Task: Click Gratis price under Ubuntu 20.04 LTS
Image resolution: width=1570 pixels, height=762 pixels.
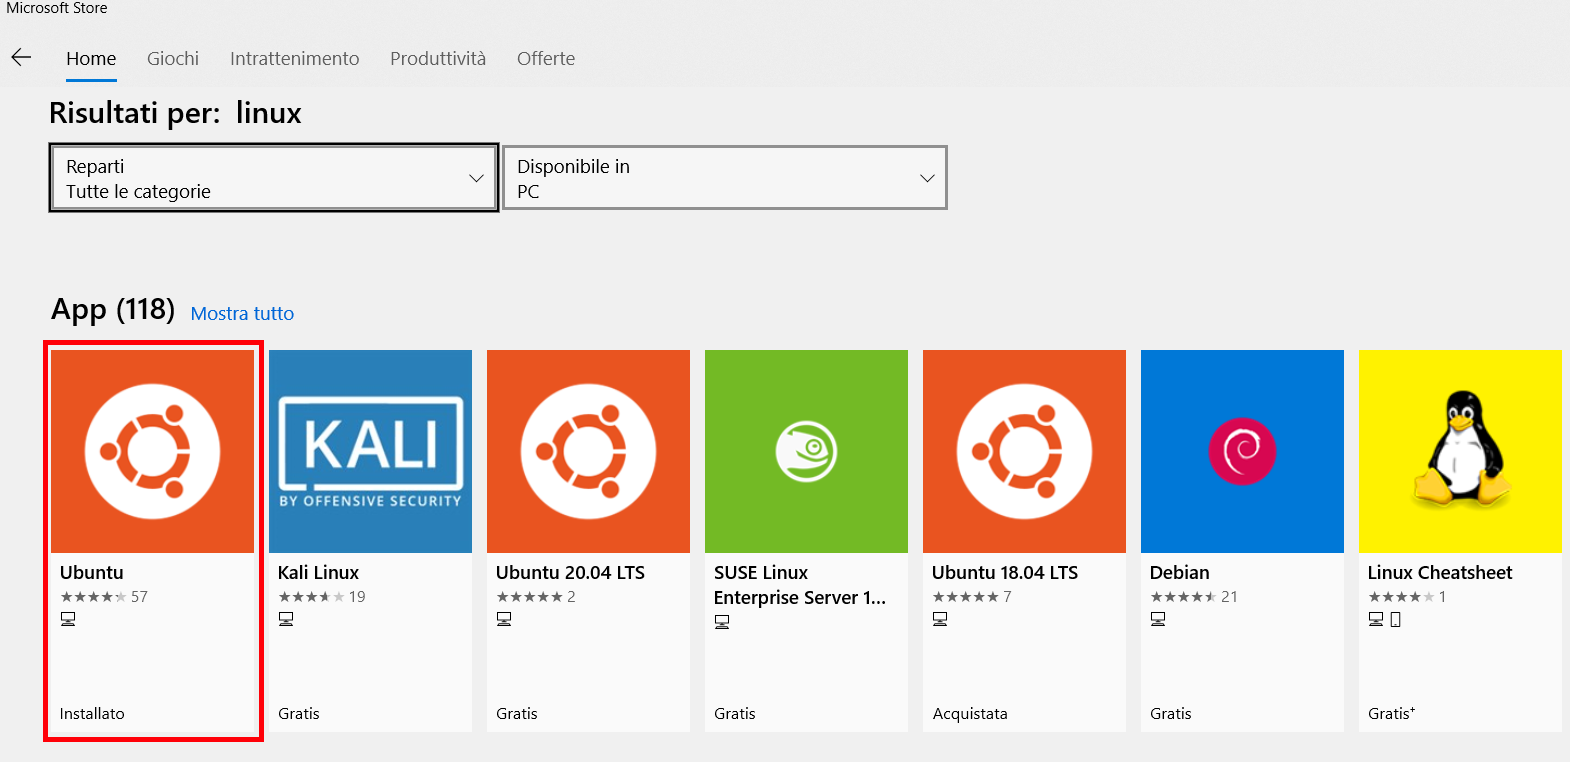Action: pyautogui.click(x=517, y=714)
